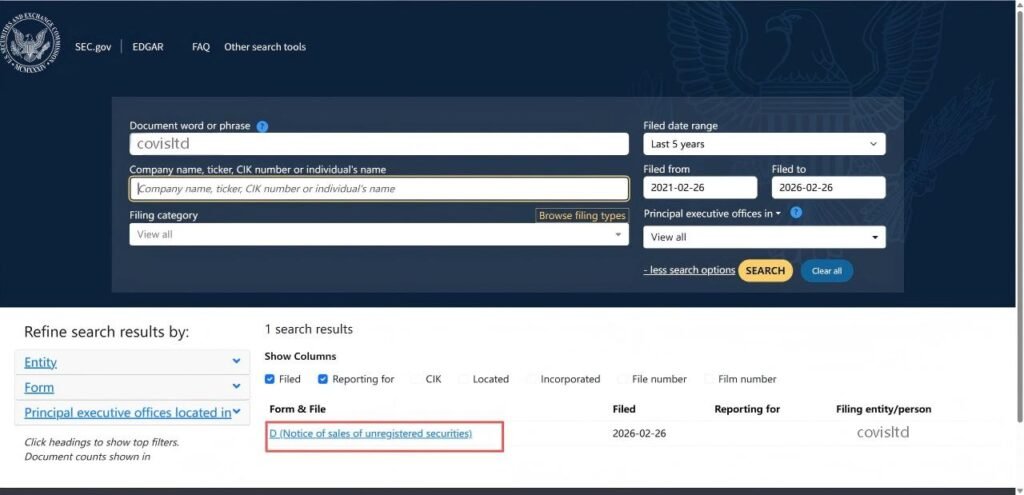The image size is (1024, 495).
Task: Toggle the Filed column checkbox
Action: point(270,379)
